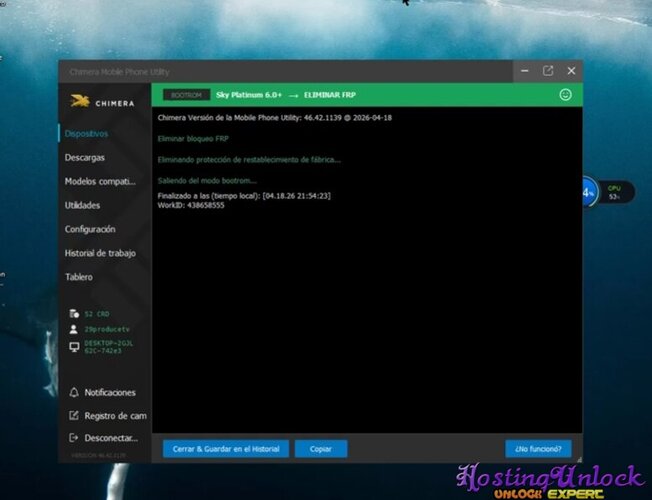Viewport: 652px width, 500px height.
Task: Click the ¿No funcionó? button
Action: point(538,449)
